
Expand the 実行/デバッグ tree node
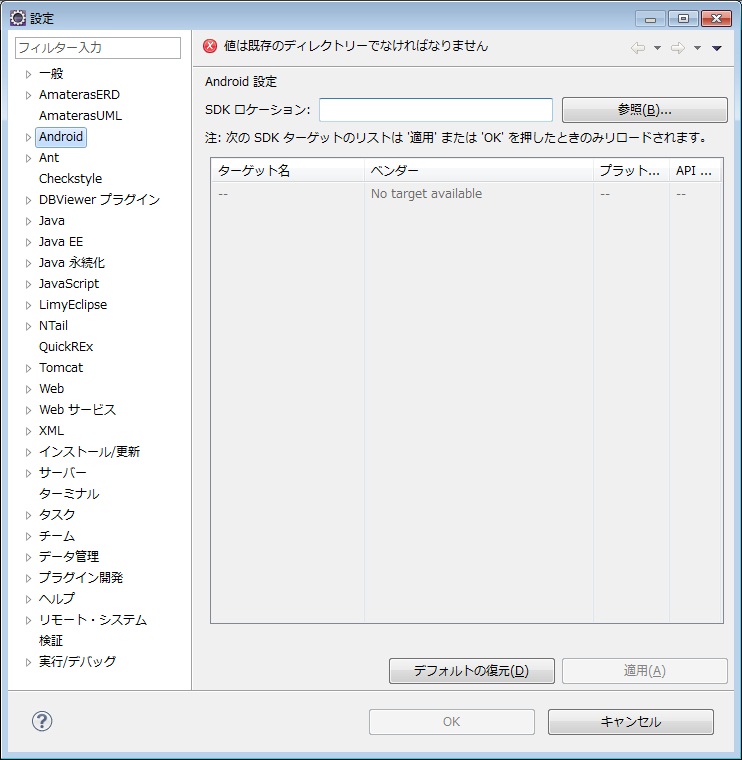28,662
